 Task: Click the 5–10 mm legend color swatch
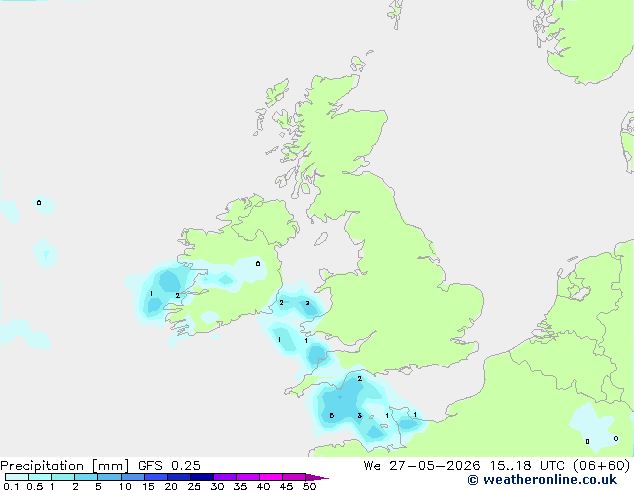click(109, 477)
